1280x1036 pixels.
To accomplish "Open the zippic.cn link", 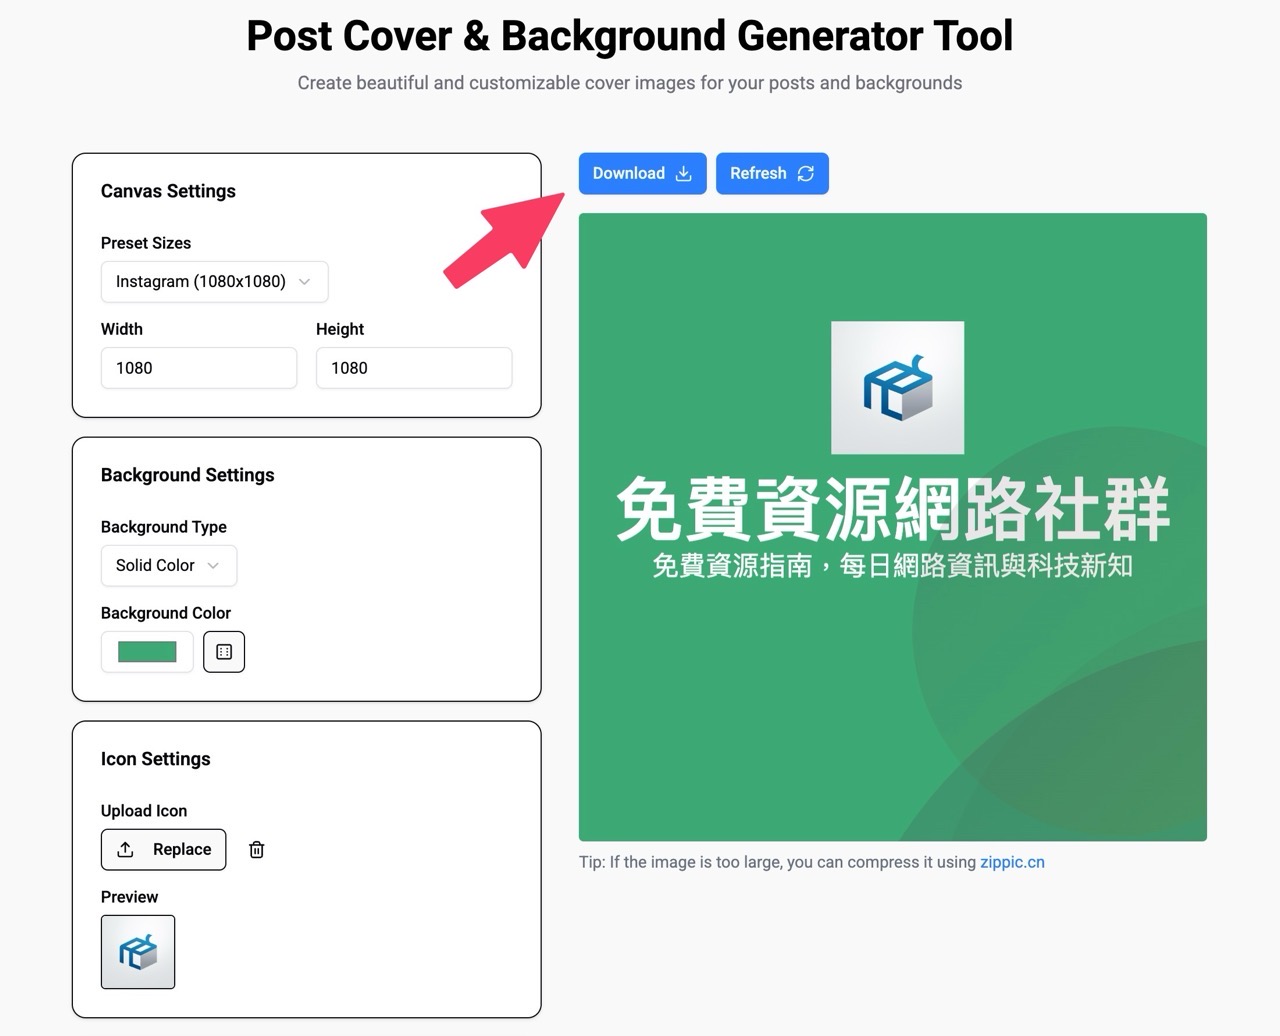I will click(x=1012, y=862).
